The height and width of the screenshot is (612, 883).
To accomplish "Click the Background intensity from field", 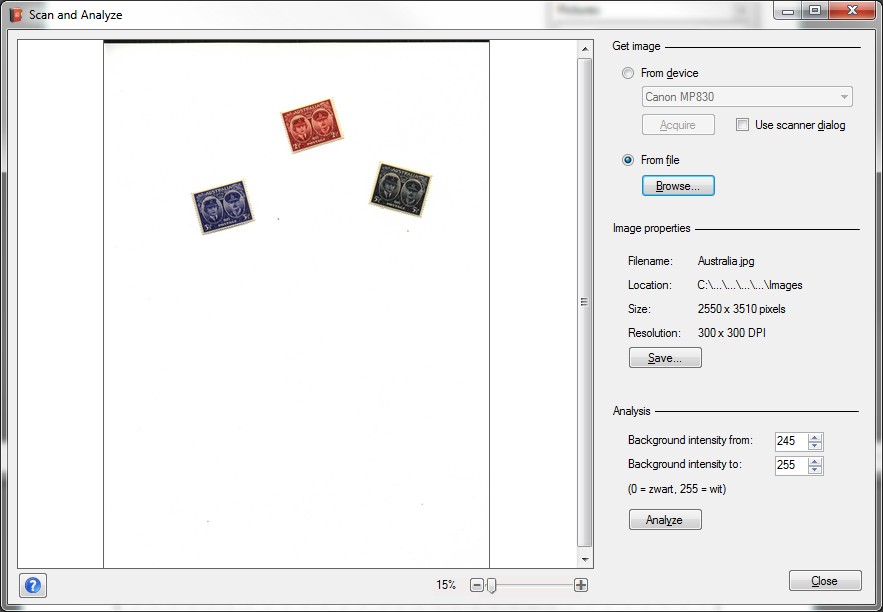I will coord(791,441).
